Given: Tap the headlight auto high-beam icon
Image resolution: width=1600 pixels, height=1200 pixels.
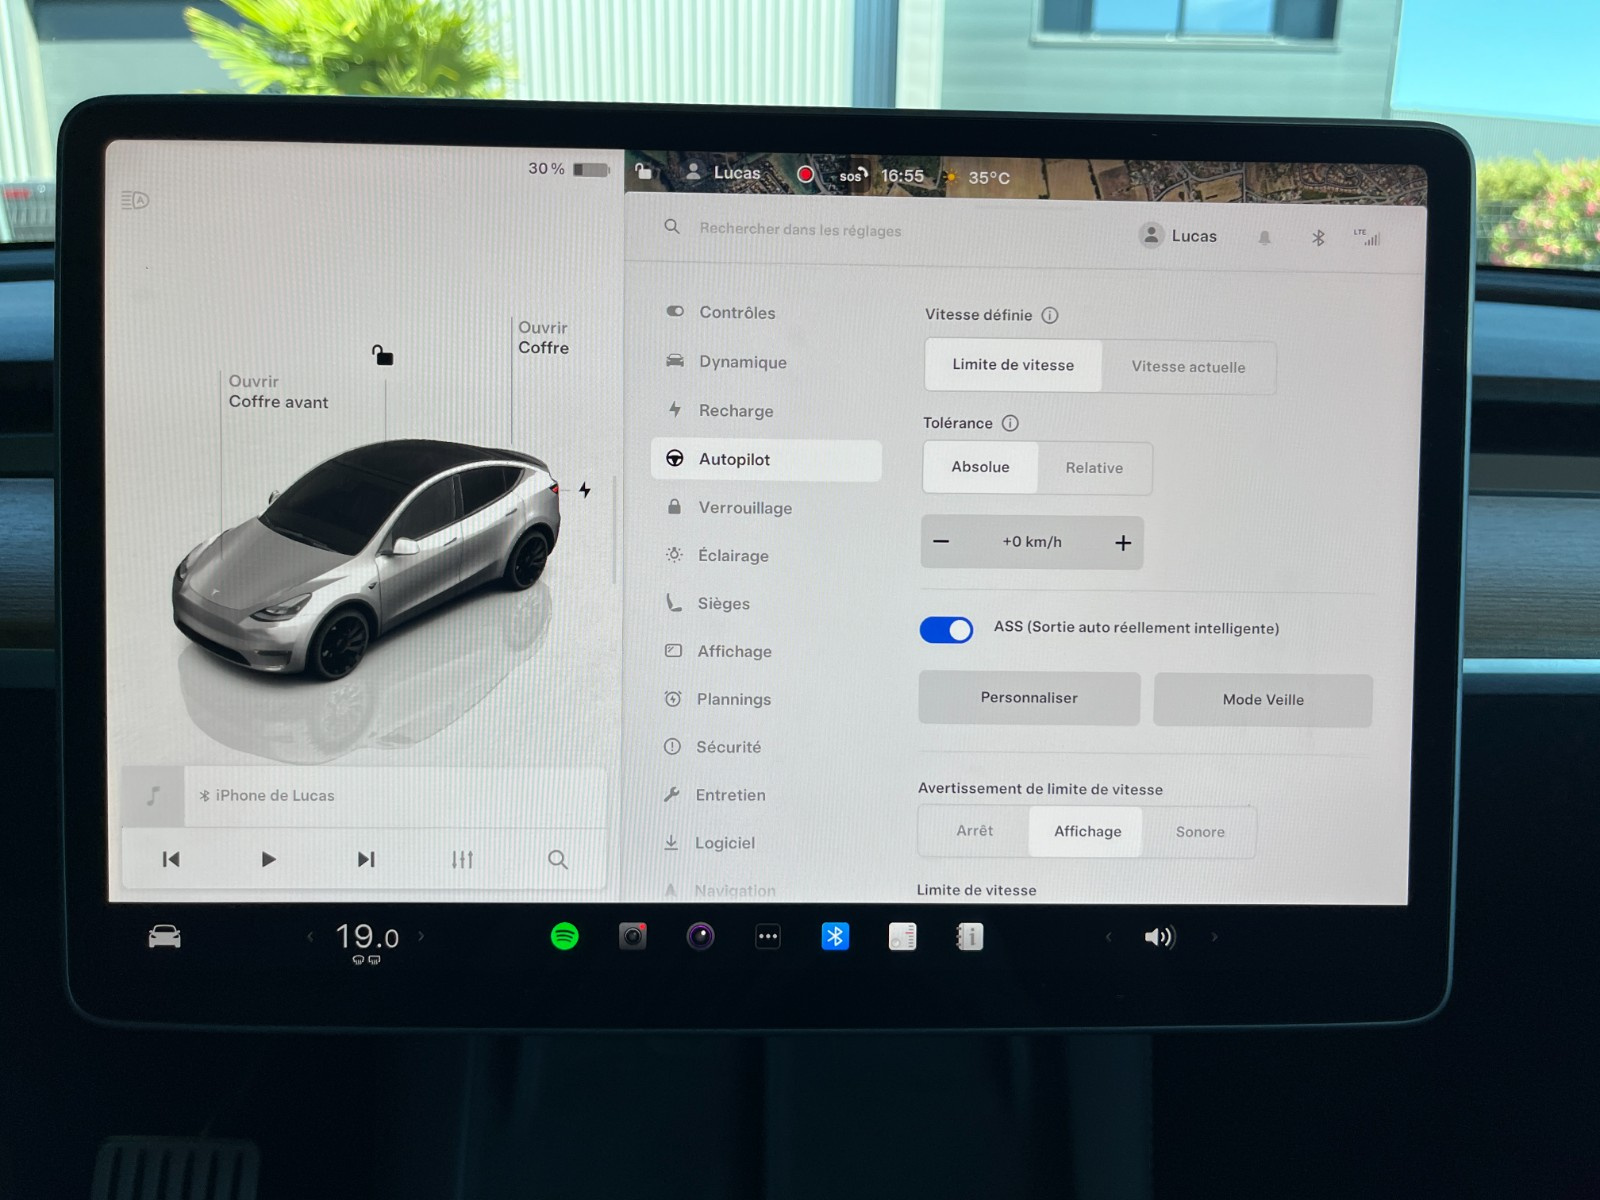Looking at the screenshot, I should [135, 200].
